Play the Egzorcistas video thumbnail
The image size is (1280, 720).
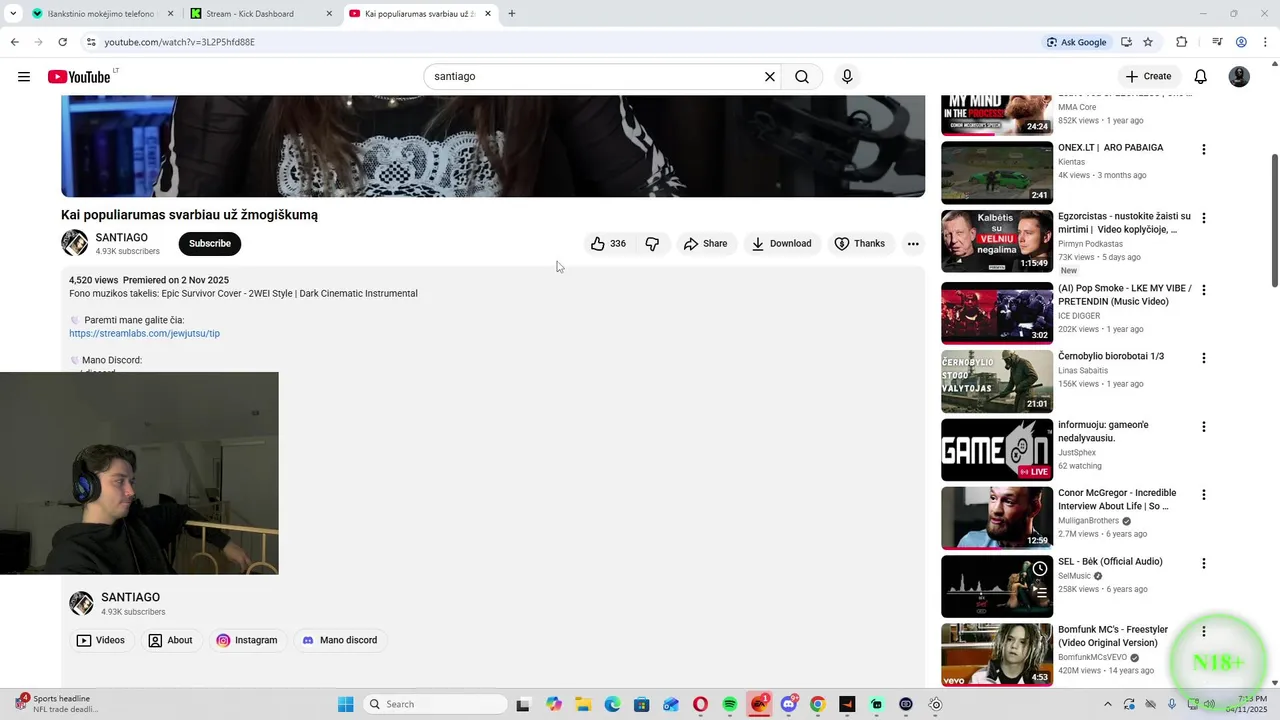pyautogui.click(x=997, y=241)
